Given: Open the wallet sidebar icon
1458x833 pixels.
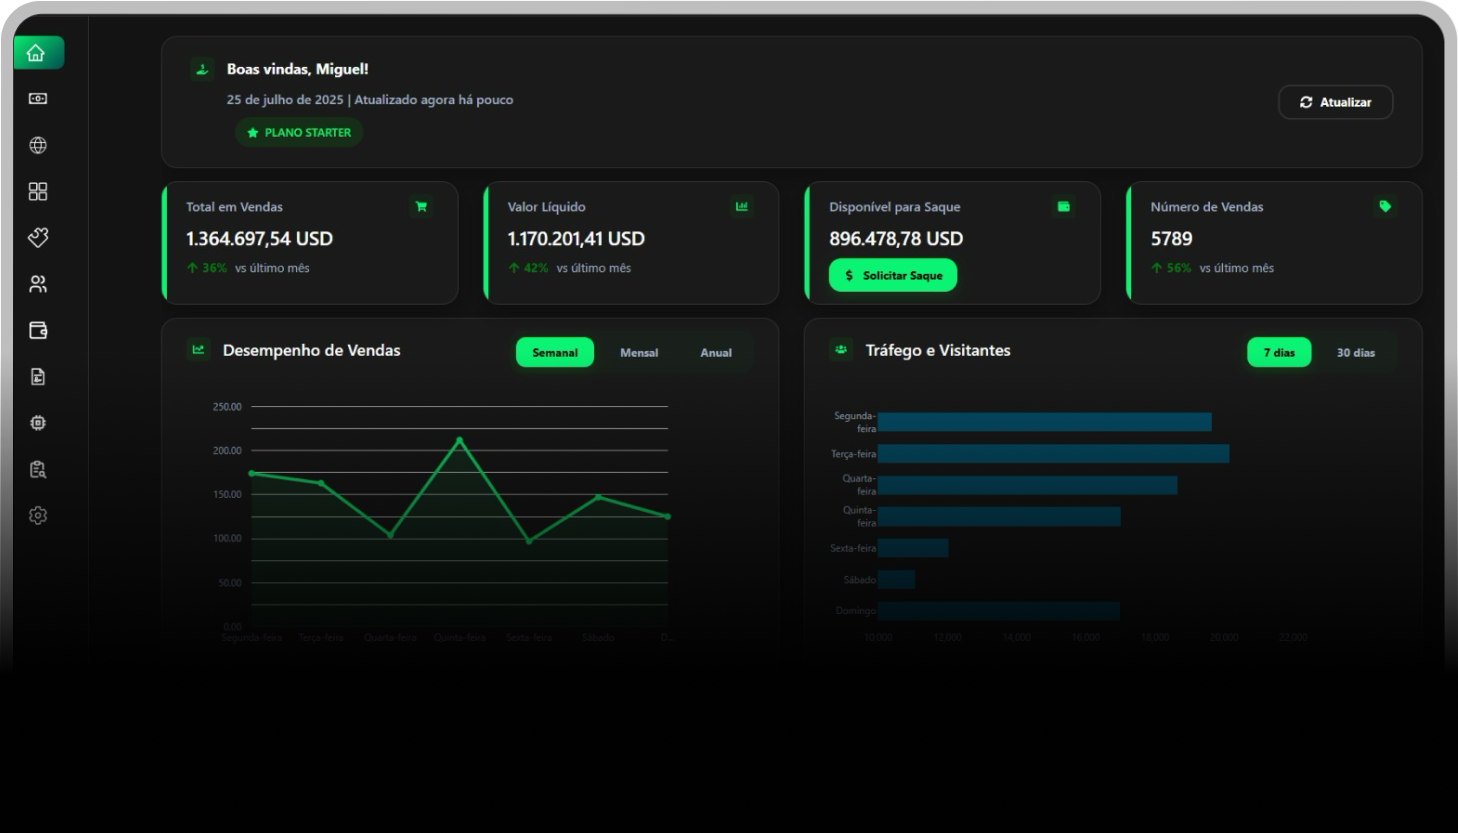Looking at the screenshot, I should (x=38, y=330).
